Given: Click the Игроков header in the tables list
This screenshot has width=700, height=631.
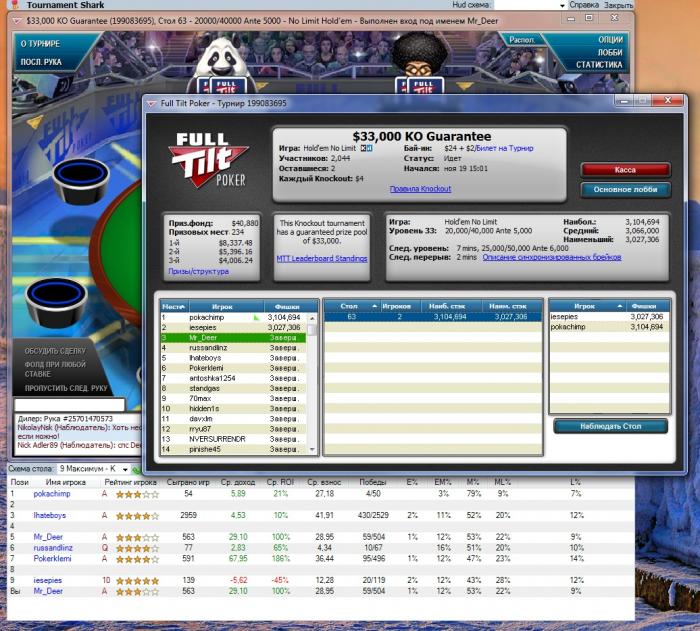Looking at the screenshot, I should click(x=400, y=306).
